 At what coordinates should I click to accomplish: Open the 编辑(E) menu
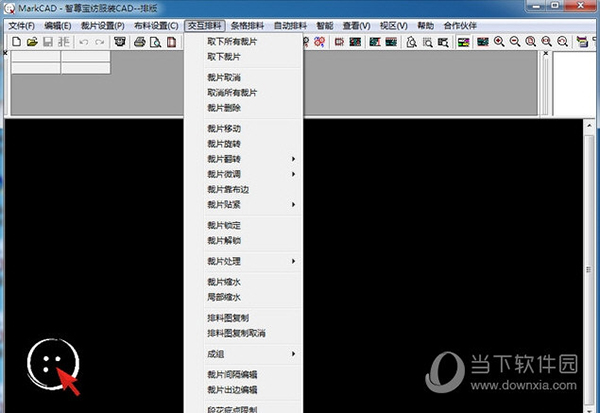(57, 26)
